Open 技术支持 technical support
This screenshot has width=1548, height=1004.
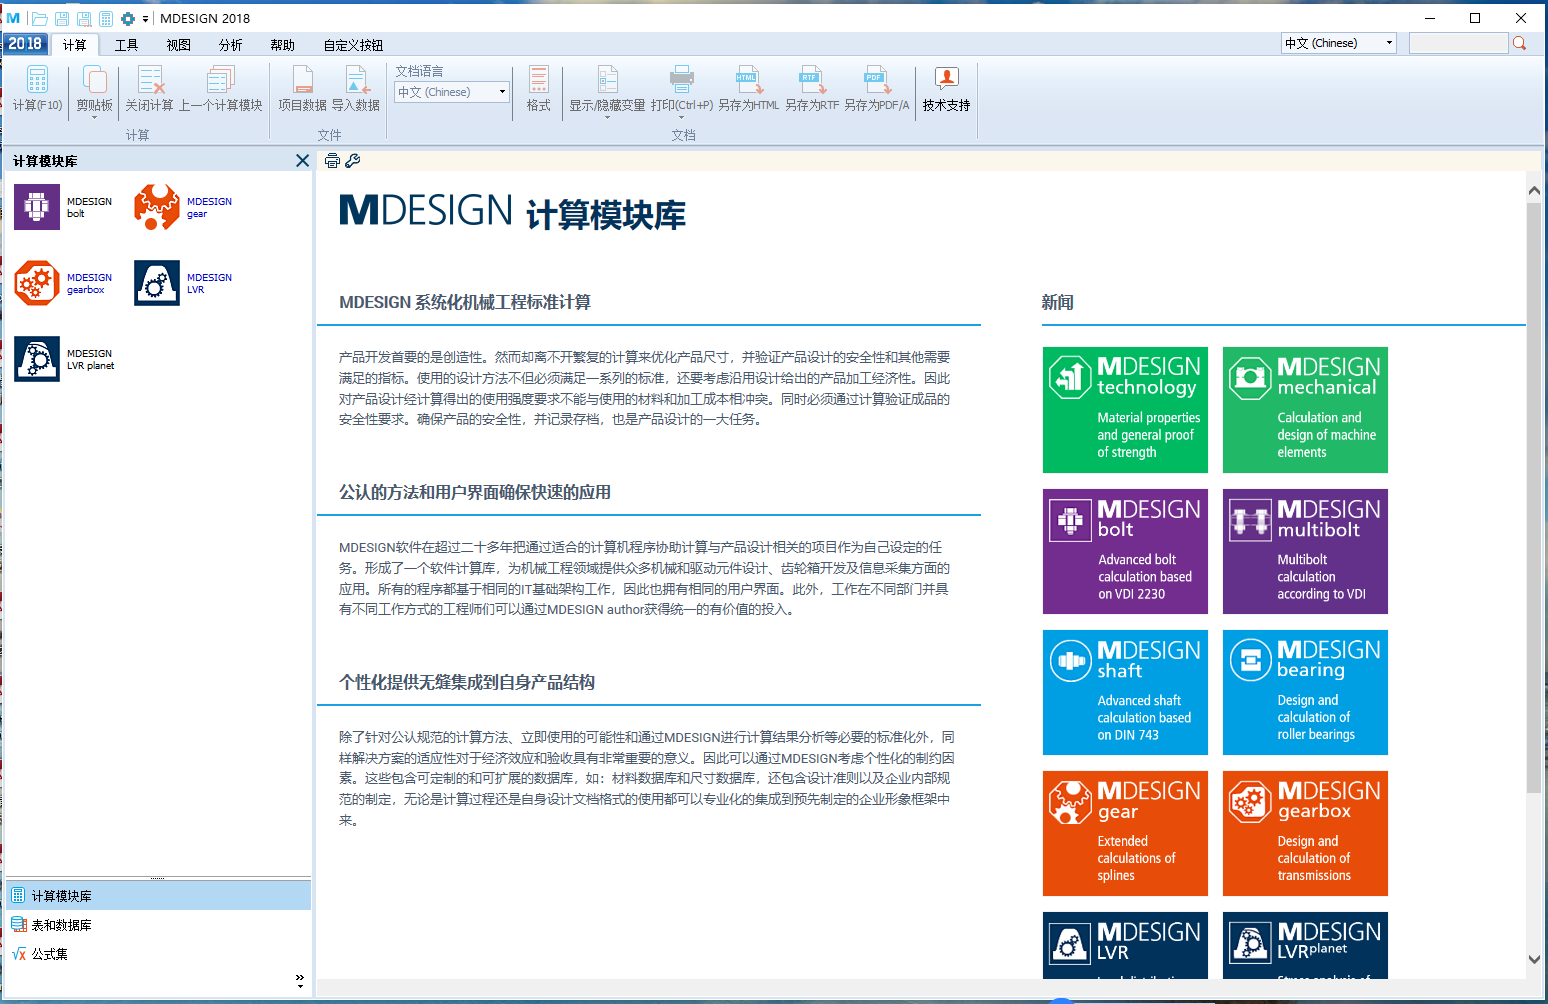[946, 89]
